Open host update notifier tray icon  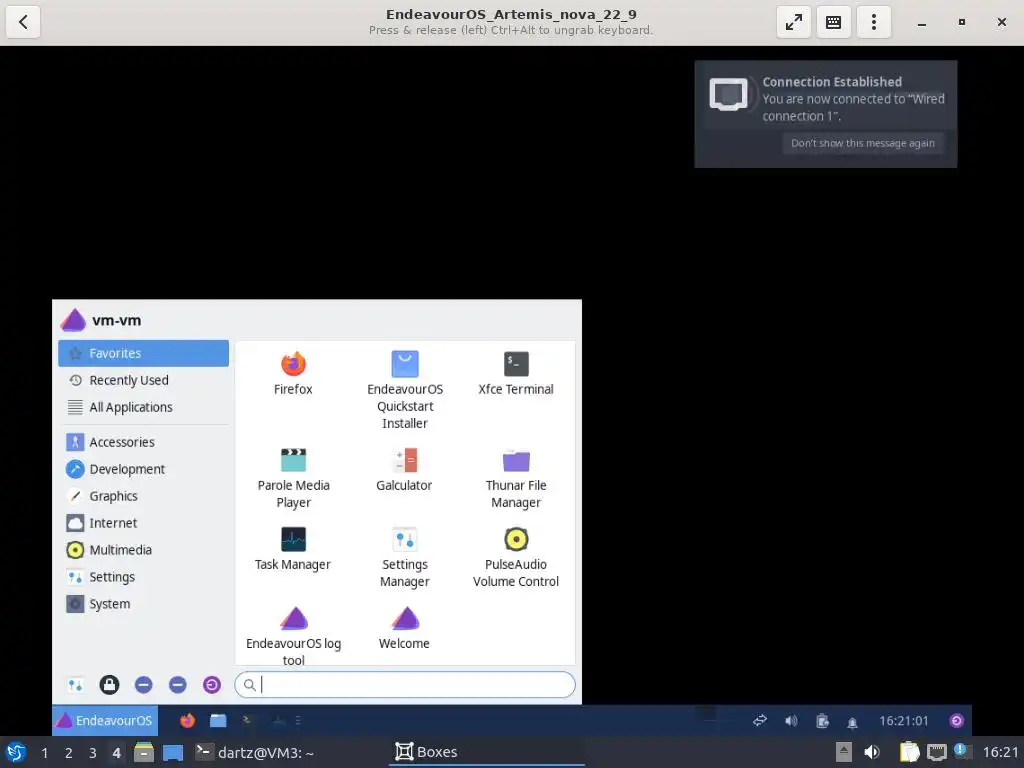[962, 751]
